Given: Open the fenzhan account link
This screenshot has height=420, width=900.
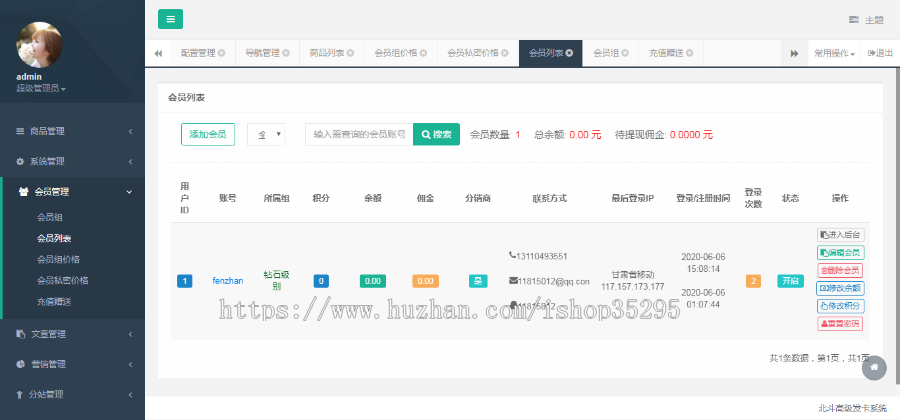Looking at the screenshot, I should pos(228,281).
